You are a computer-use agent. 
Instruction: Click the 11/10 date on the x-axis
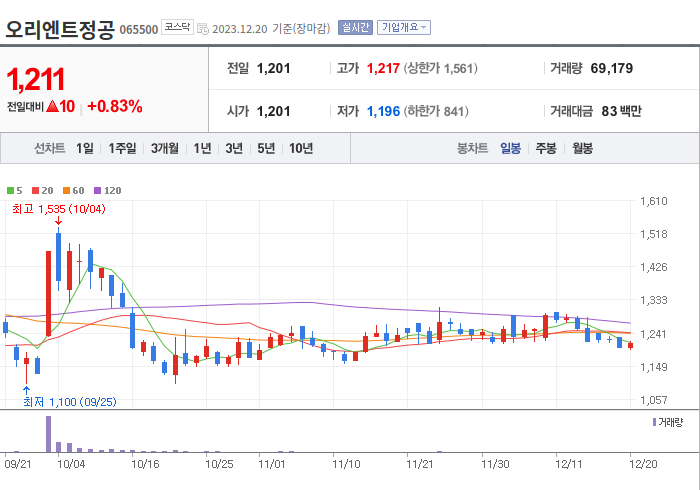(x=346, y=464)
